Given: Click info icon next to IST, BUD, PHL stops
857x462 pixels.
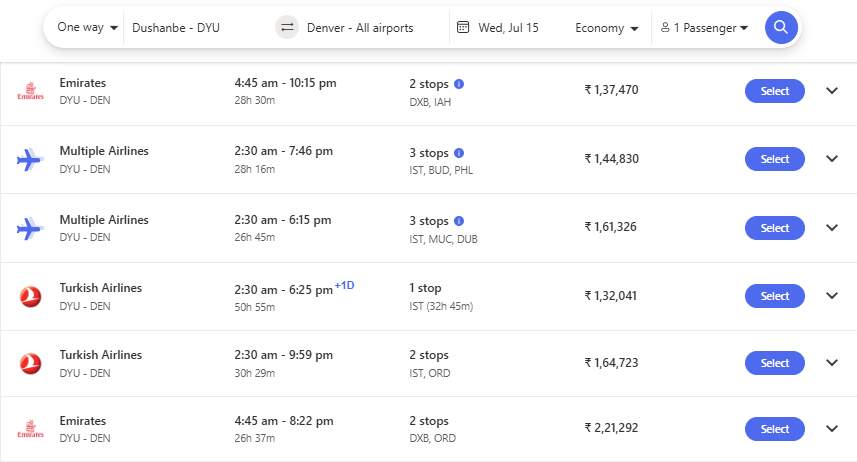Looking at the screenshot, I should pyautogui.click(x=459, y=153).
